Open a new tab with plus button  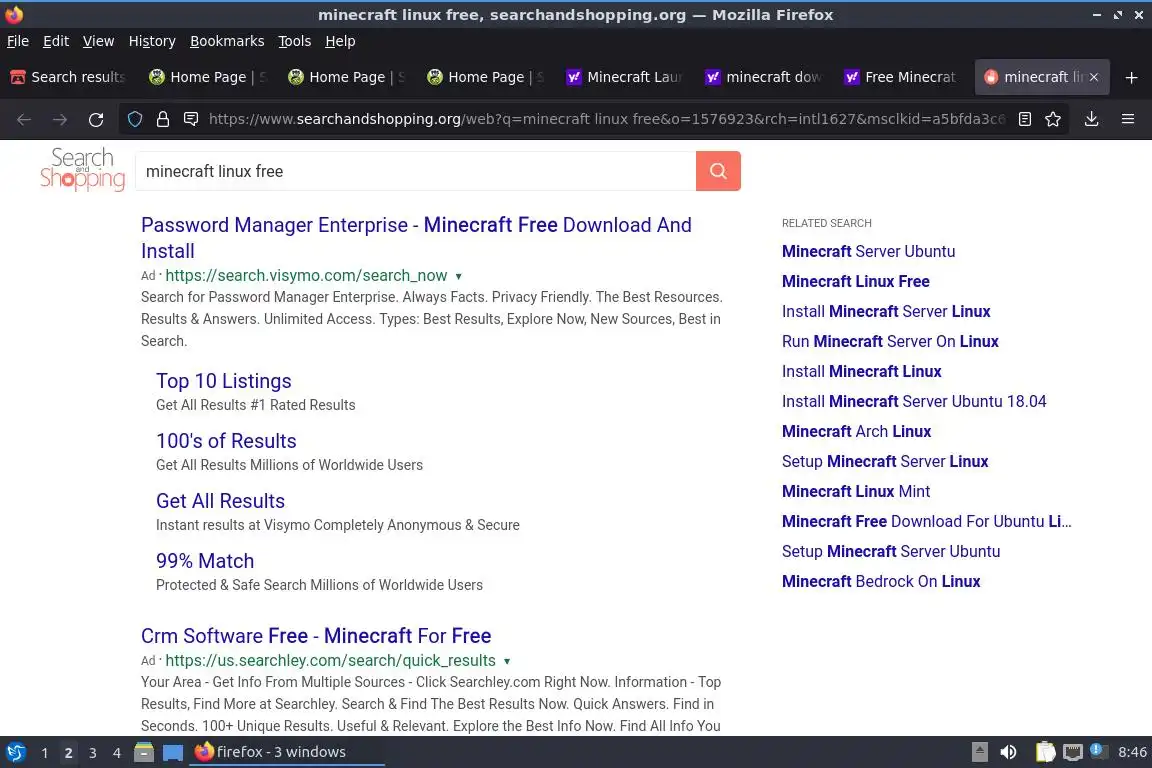(1131, 77)
